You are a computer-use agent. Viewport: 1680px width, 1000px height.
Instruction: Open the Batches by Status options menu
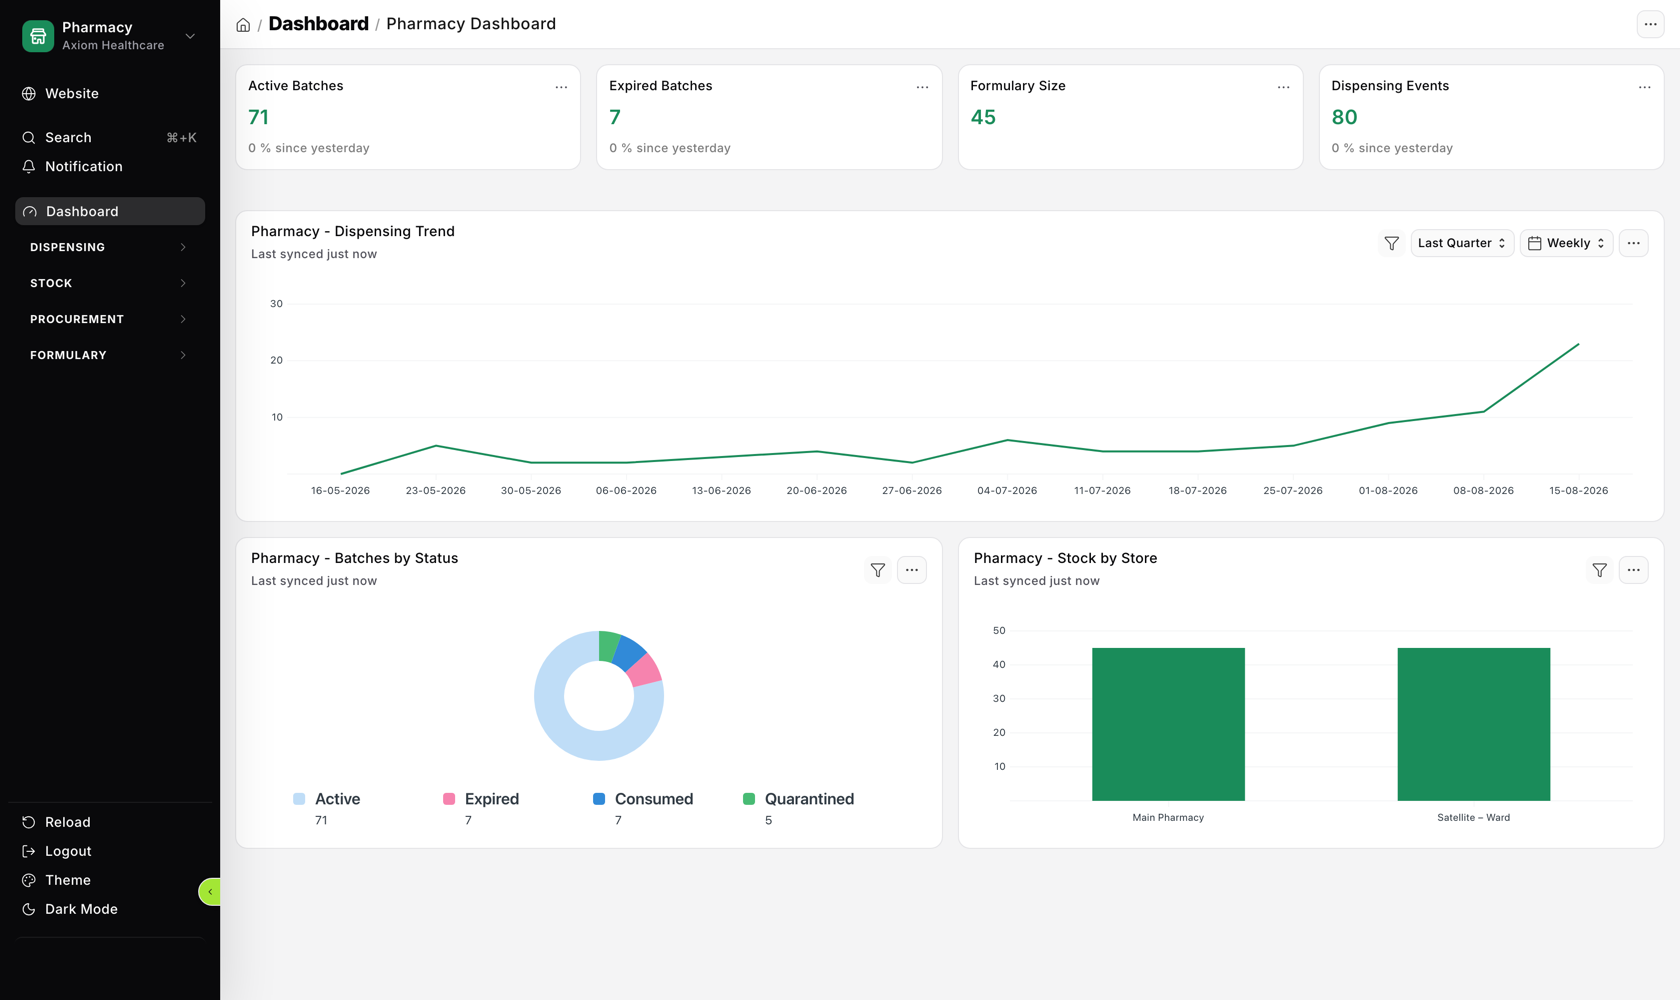911,570
